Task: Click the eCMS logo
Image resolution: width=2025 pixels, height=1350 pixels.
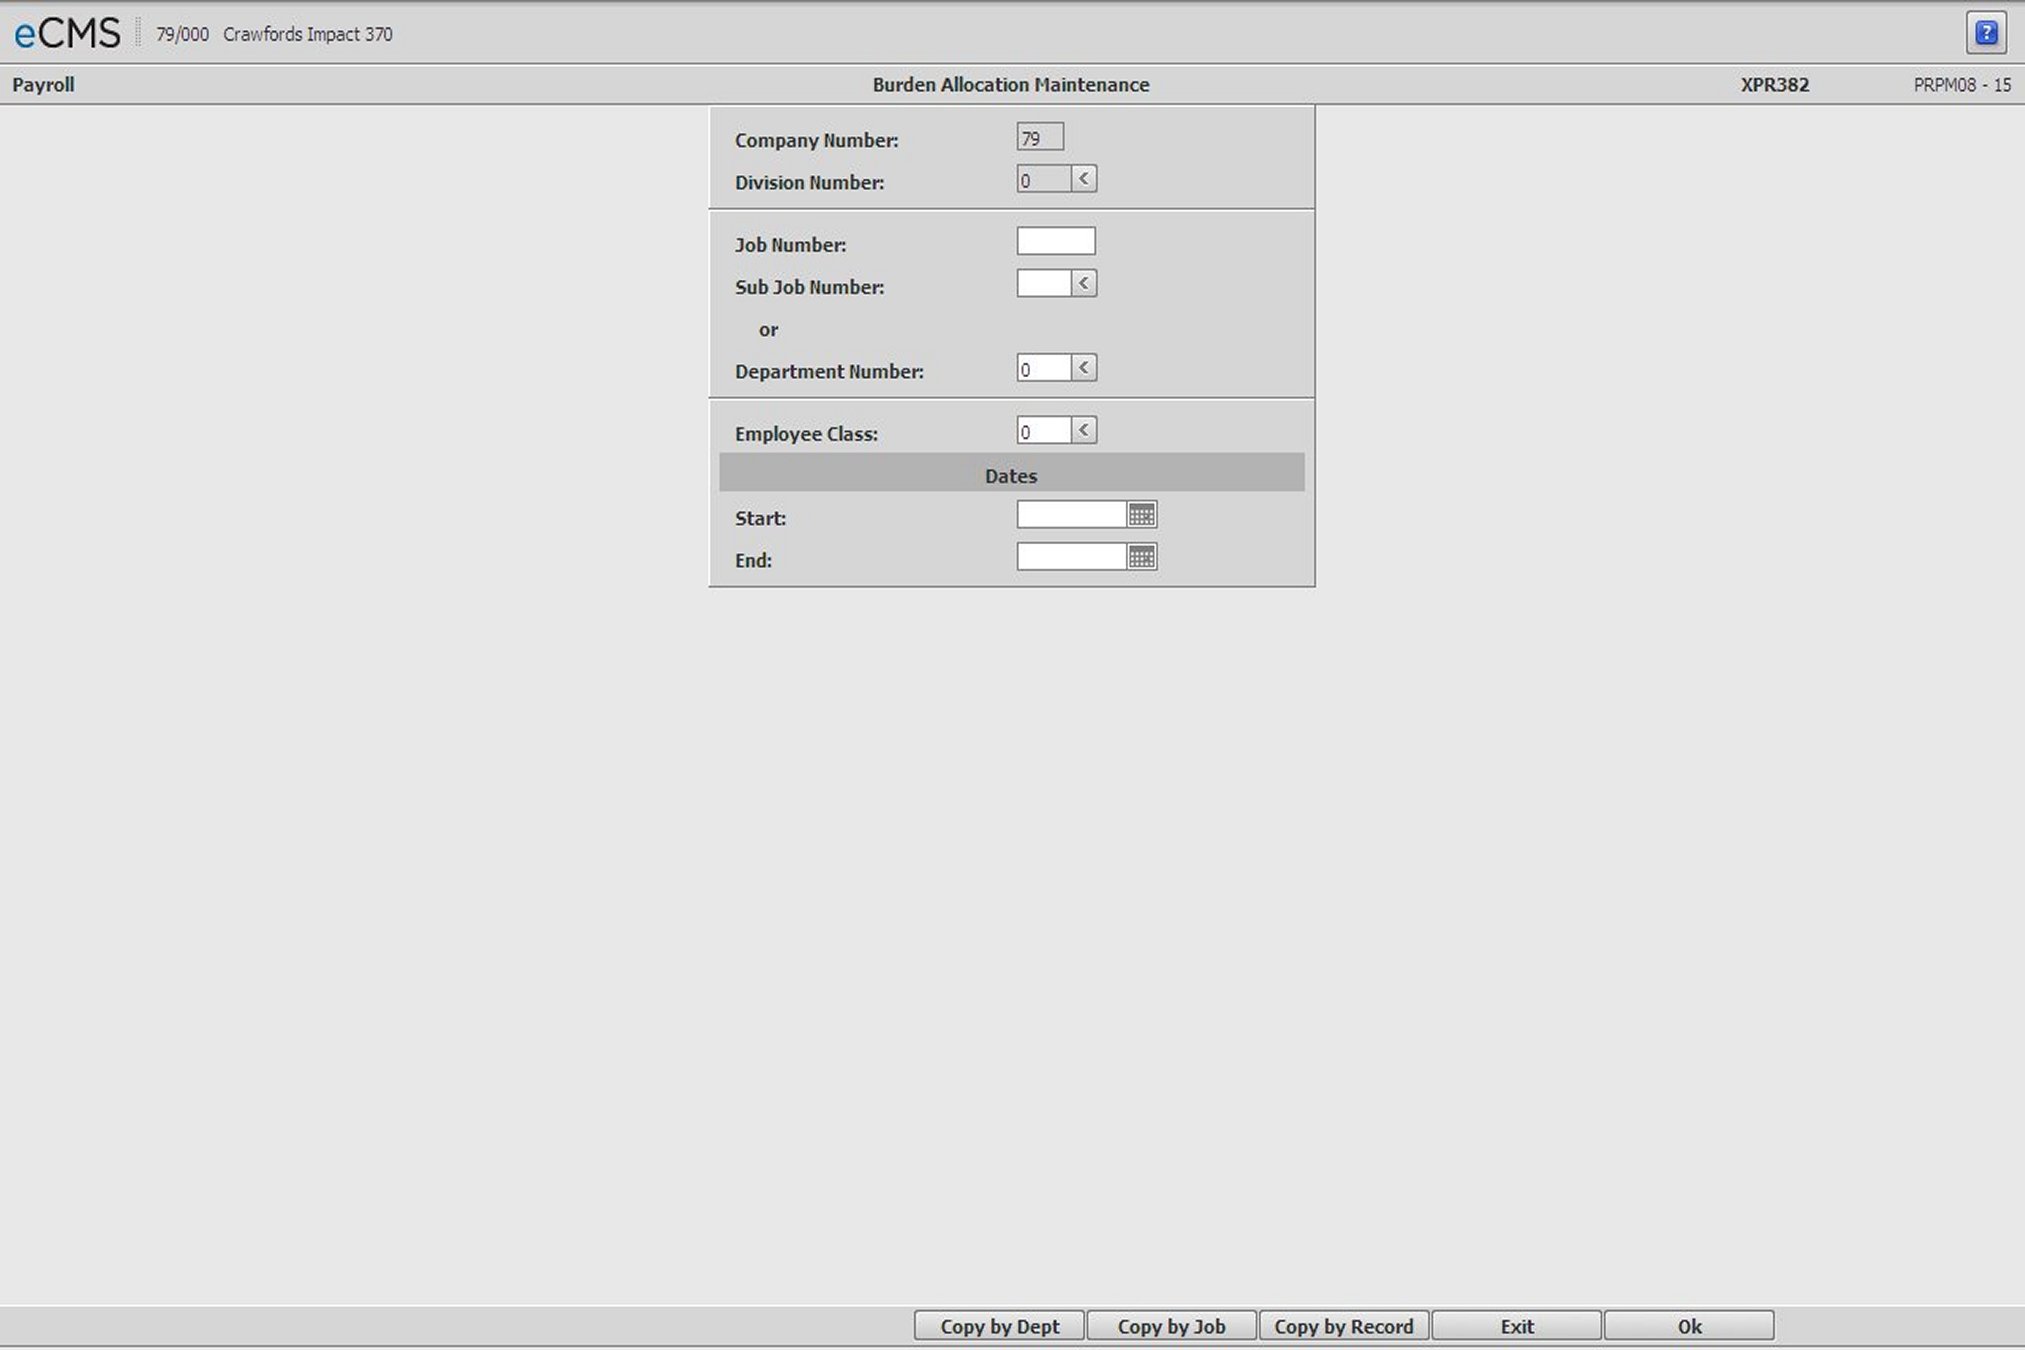Action: pyautogui.click(x=67, y=34)
